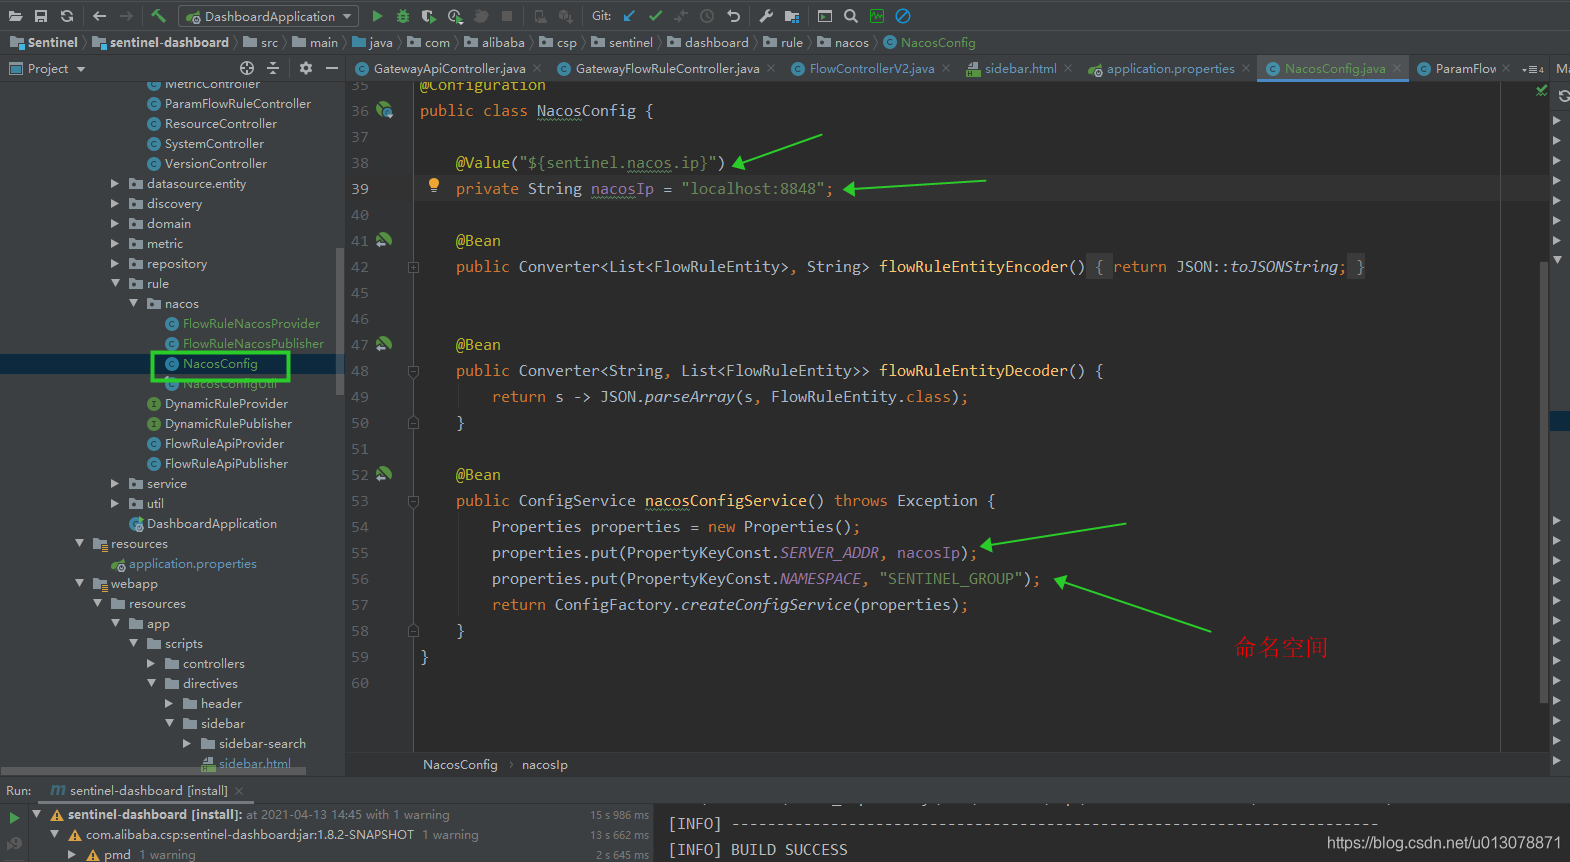Click the green monitor plugin toolbar icon
The image size is (1570, 862).
tap(877, 16)
